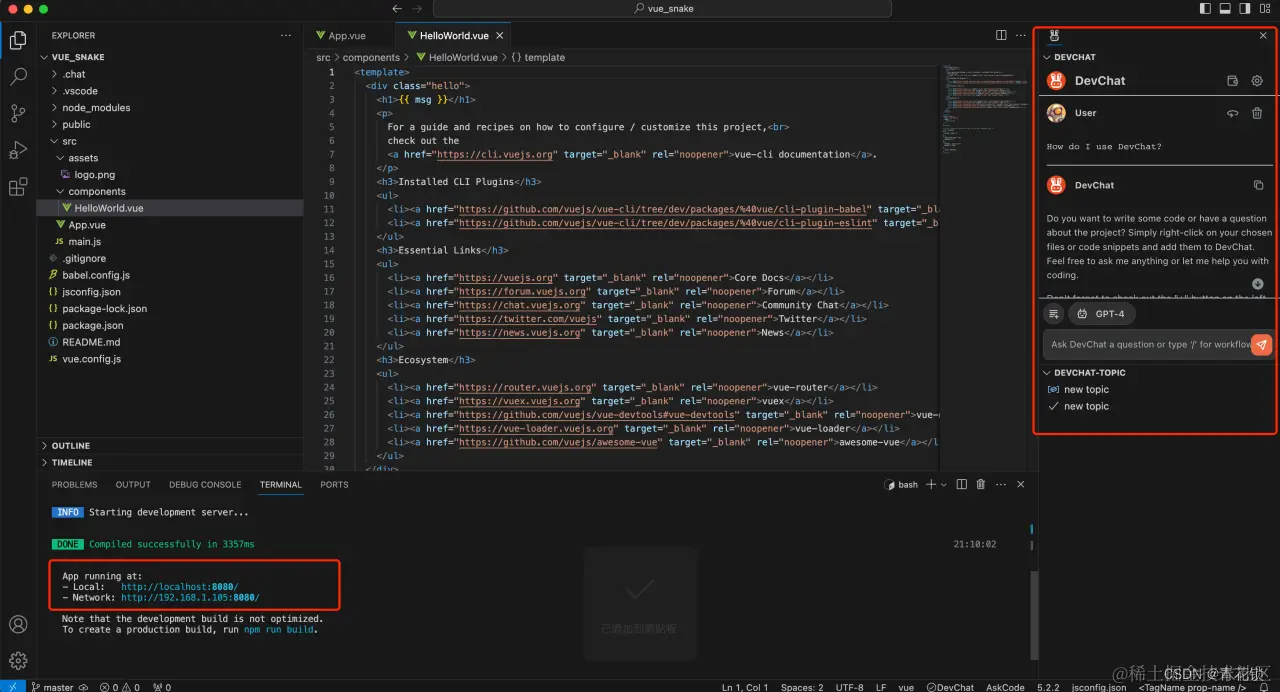Viewport: 1280px width, 692px height.
Task: Open the PROBLEMS panel tab
Action: tap(75, 484)
